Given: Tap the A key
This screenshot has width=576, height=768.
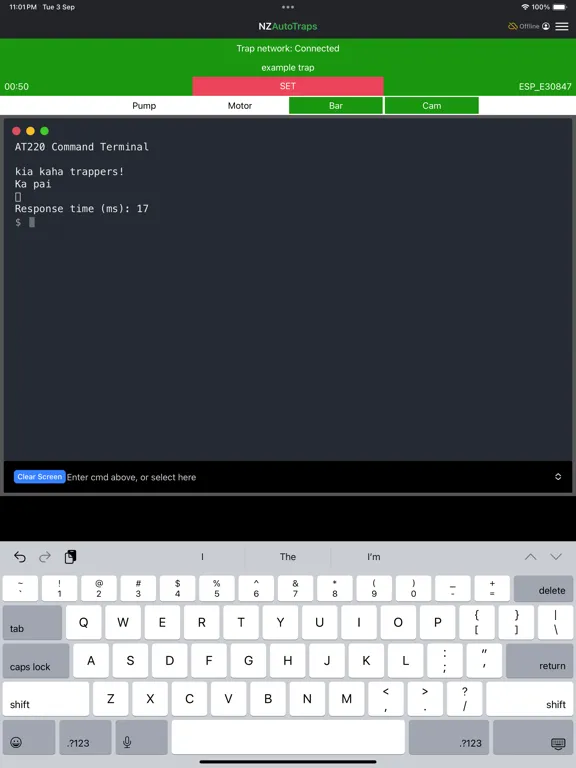Looking at the screenshot, I should pos(91,661).
